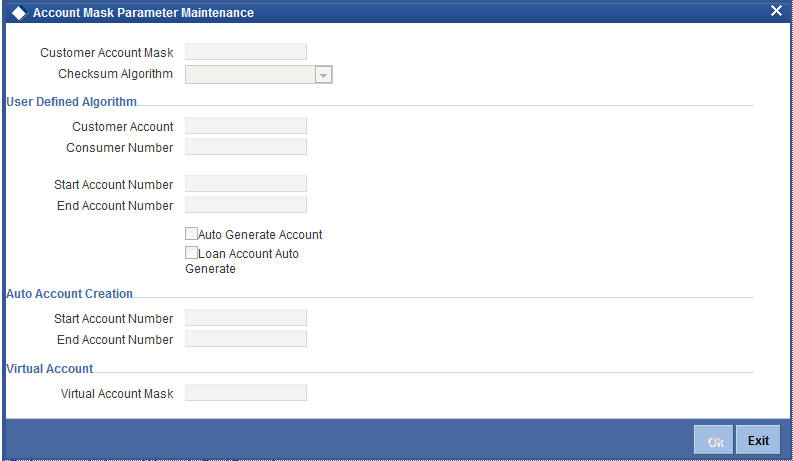Click the Exit button
Image resolution: width=793 pixels, height=461 pixels.
pyautogui.click(x=758, y=440)
